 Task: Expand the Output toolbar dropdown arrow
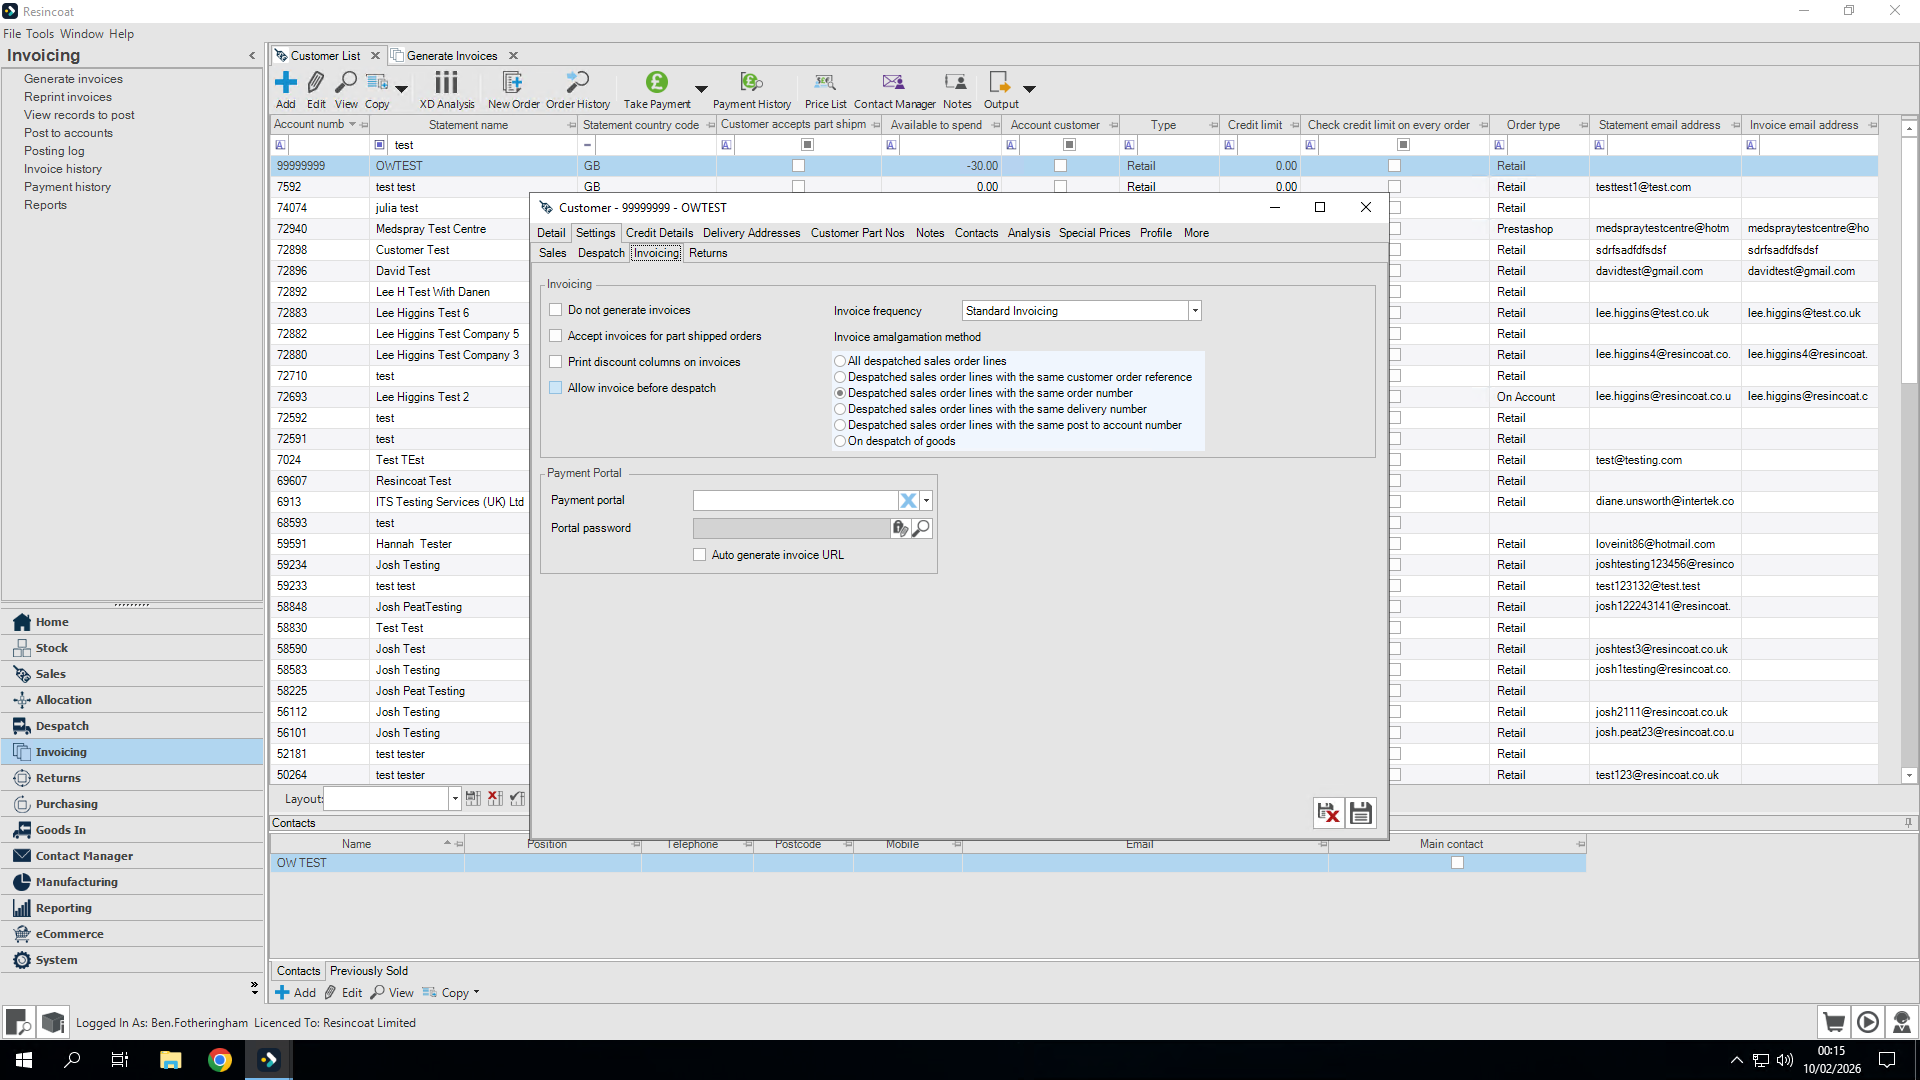pyautogui.click(x=1029, y=89)
